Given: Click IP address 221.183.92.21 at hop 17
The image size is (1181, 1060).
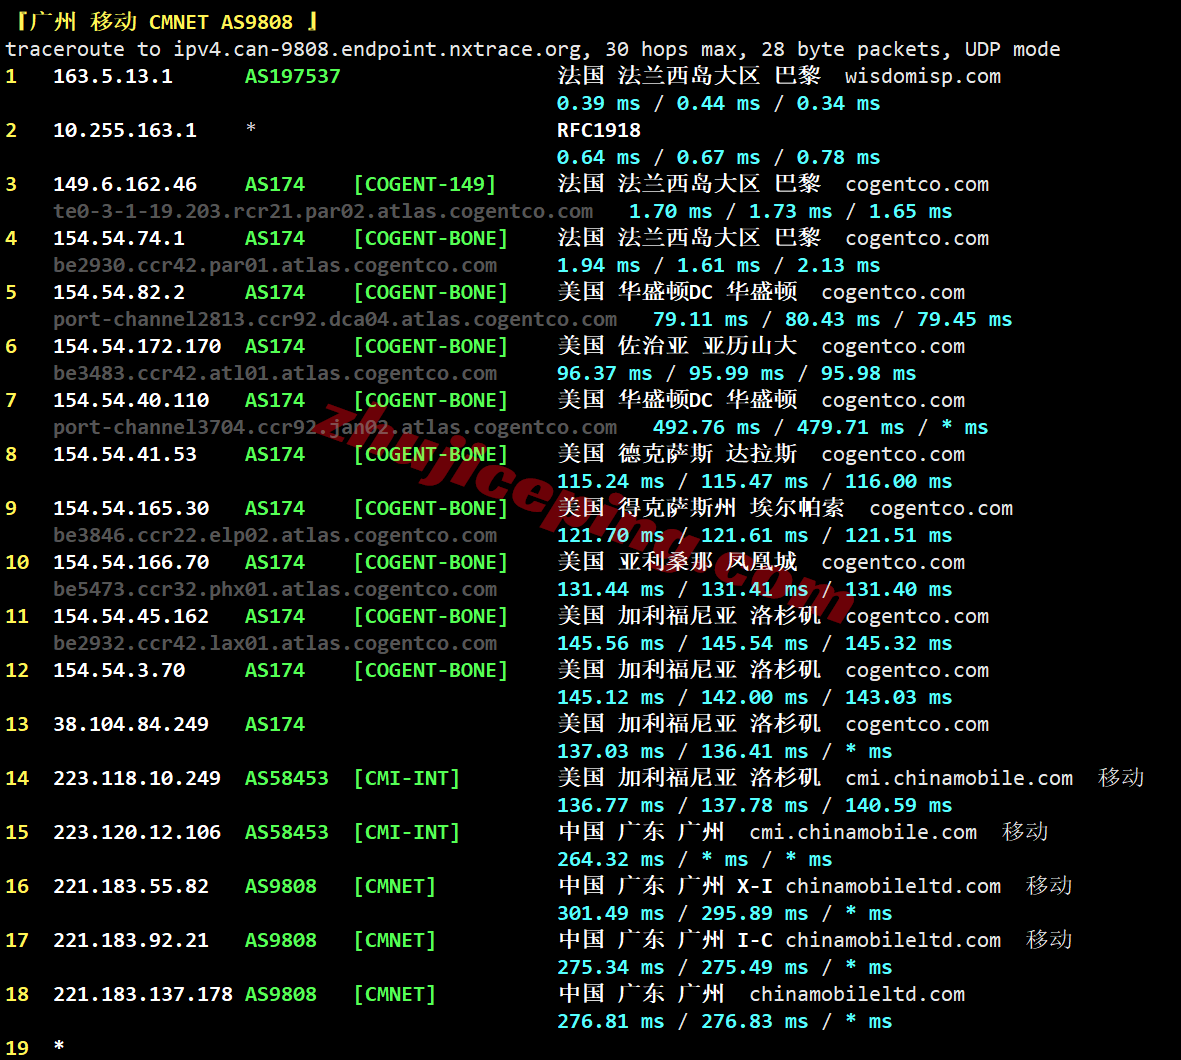Looking at the screenshot, I should (130, 940).
